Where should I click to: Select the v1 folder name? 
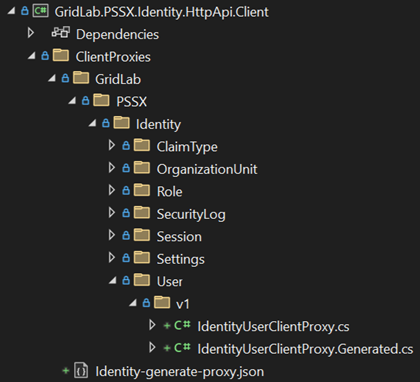click(183, 304)
